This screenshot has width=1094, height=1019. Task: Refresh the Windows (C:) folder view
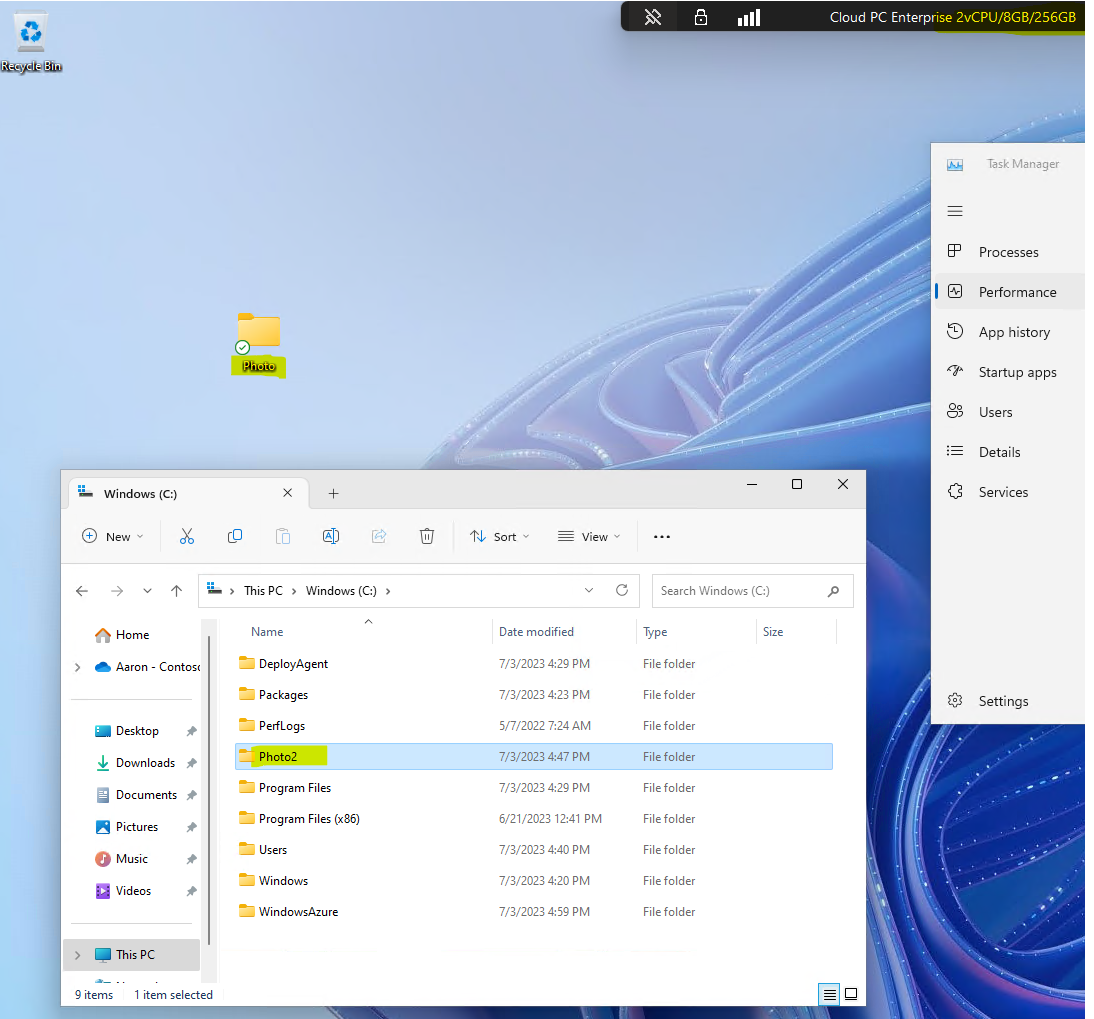(622, 591)
